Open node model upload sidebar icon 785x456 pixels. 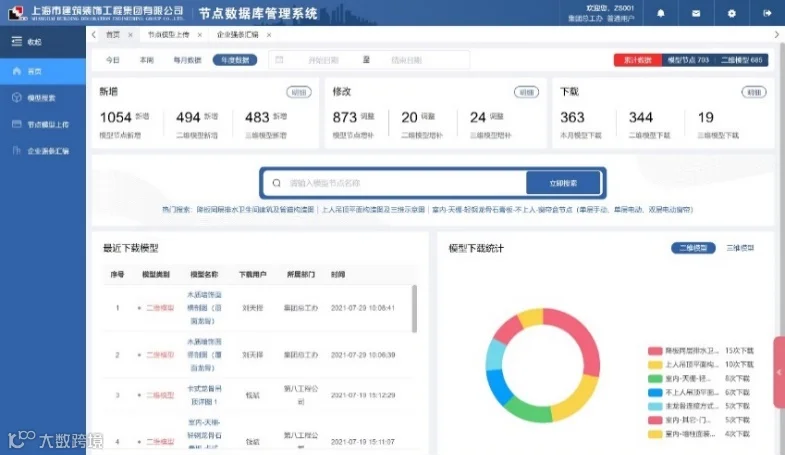[x=17, y=124]
